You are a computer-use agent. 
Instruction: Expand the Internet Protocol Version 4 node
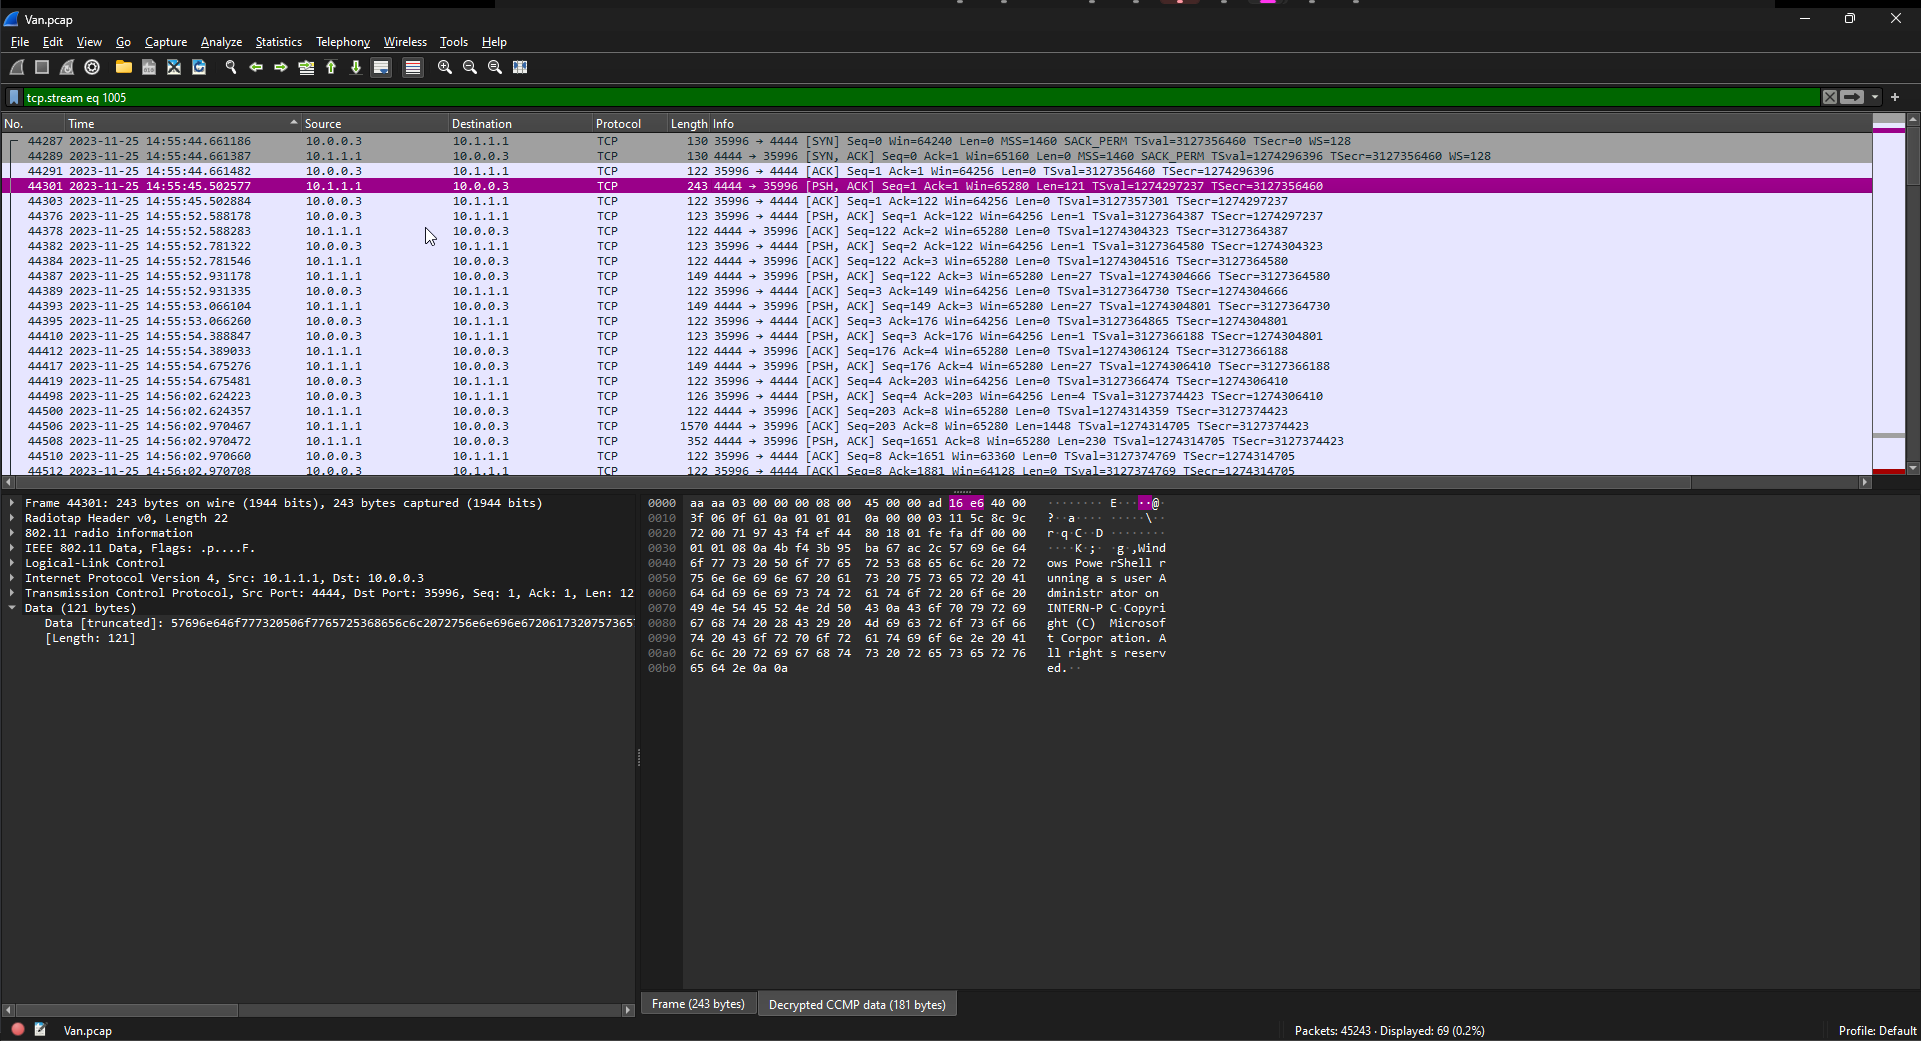(12, 578)
